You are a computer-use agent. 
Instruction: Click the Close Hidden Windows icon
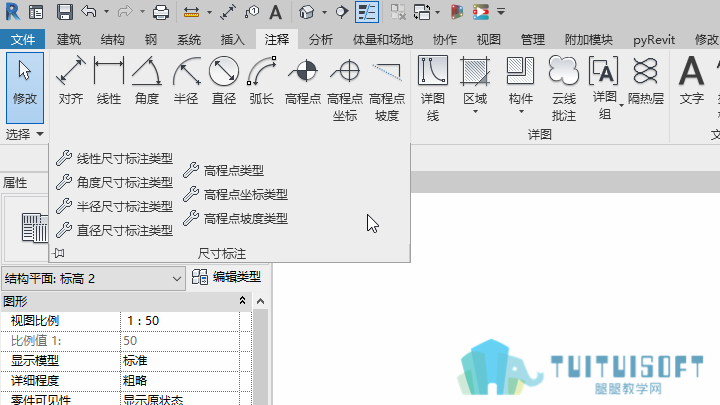[398, 12]
